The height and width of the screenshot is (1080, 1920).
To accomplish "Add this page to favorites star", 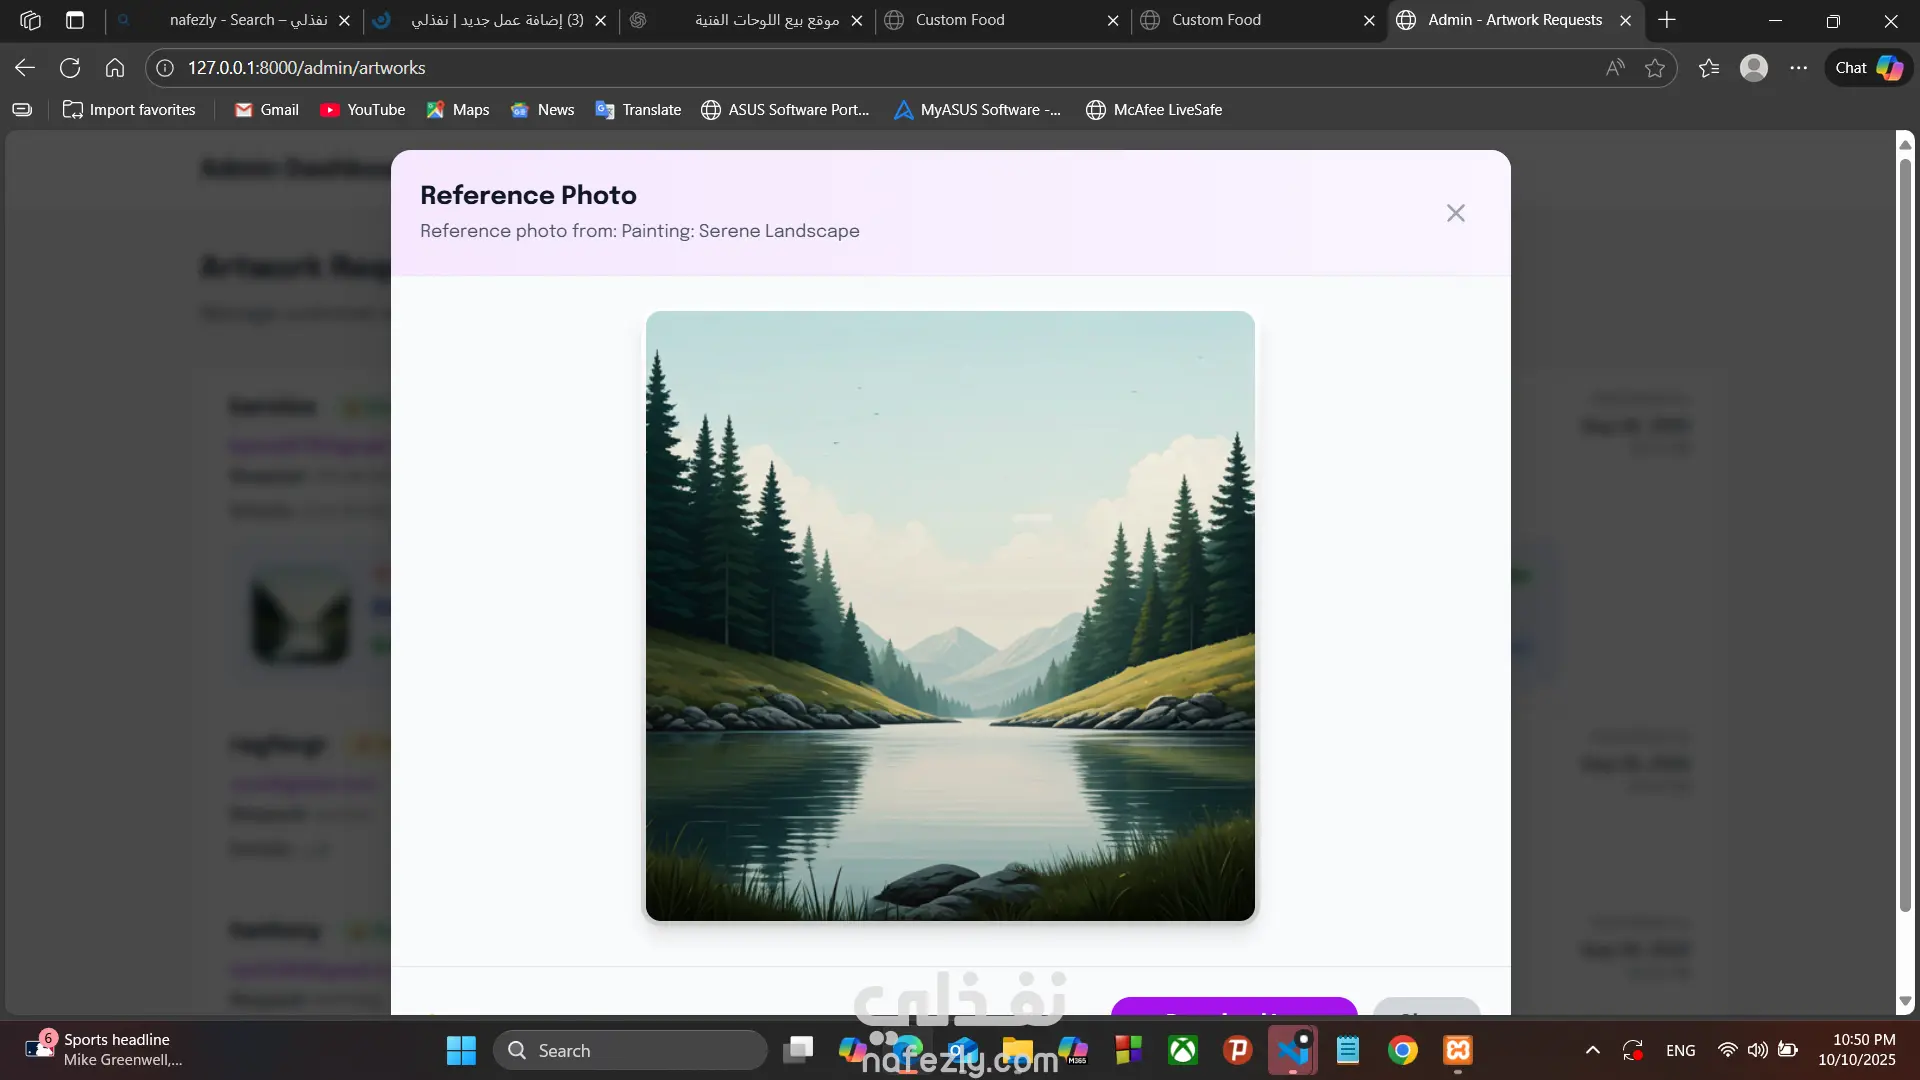I will tap(1655, 68).
